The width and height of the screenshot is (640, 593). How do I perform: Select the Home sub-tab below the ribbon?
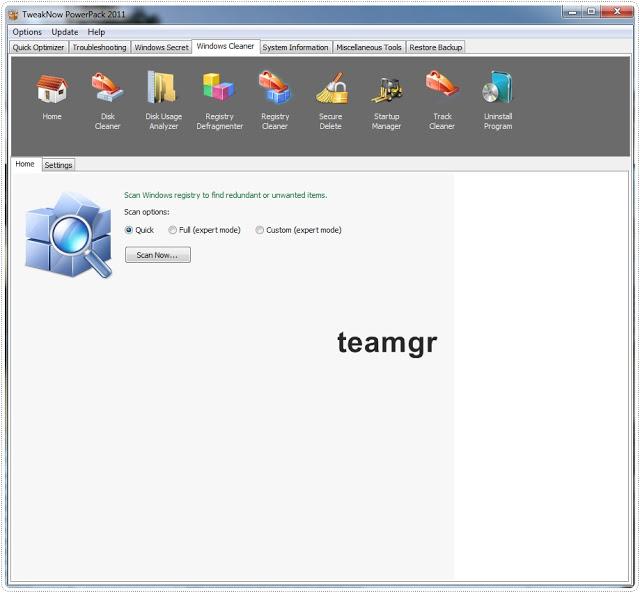point(25,164)
